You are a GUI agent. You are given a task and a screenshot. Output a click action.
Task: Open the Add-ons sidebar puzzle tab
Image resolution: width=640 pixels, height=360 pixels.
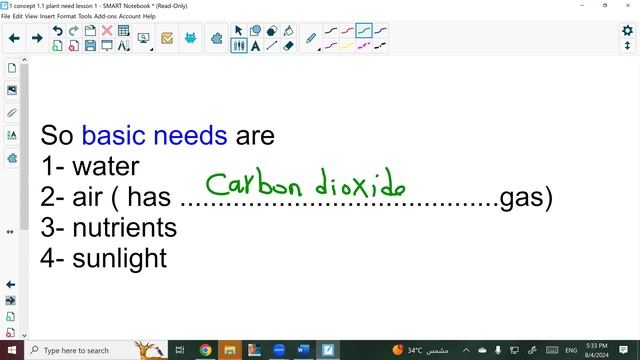click(12, 158)
